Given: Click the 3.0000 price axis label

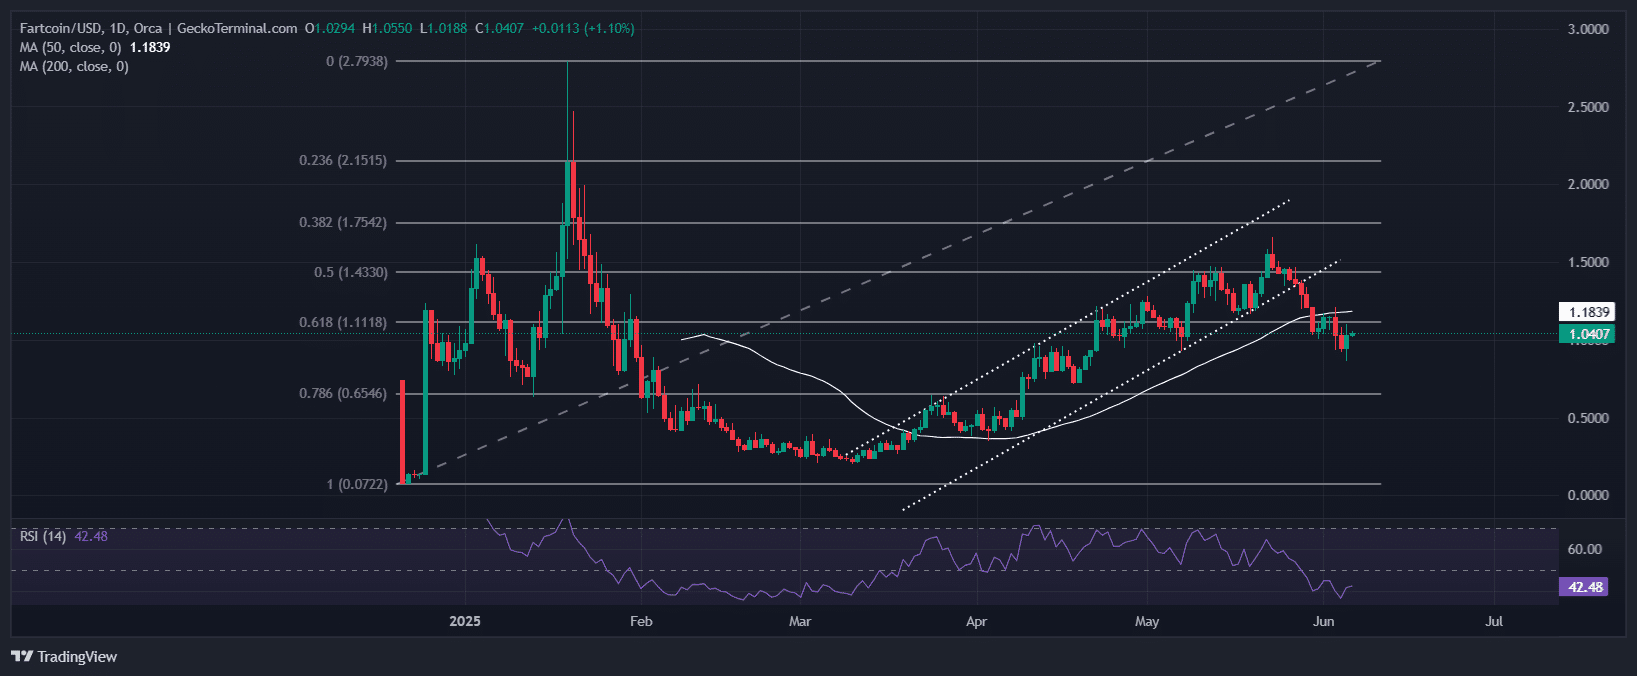Looking at the screenshot, I should (1588, 29).
